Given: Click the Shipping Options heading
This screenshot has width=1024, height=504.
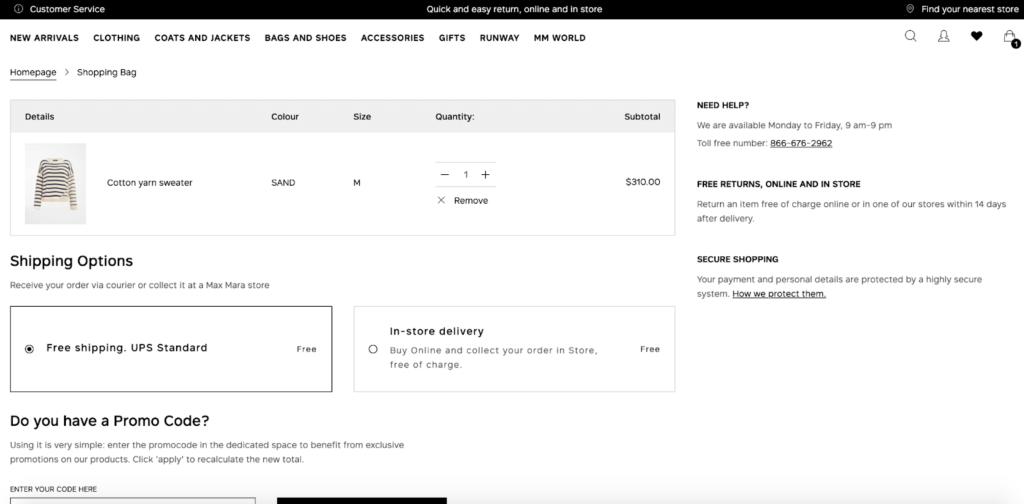Looking at the screenshot, I should pyautogui.click(x=71, y=261).
